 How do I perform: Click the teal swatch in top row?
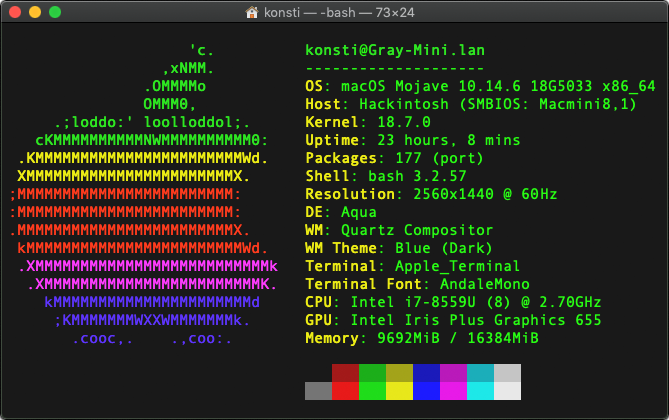[x=480, y=373]
